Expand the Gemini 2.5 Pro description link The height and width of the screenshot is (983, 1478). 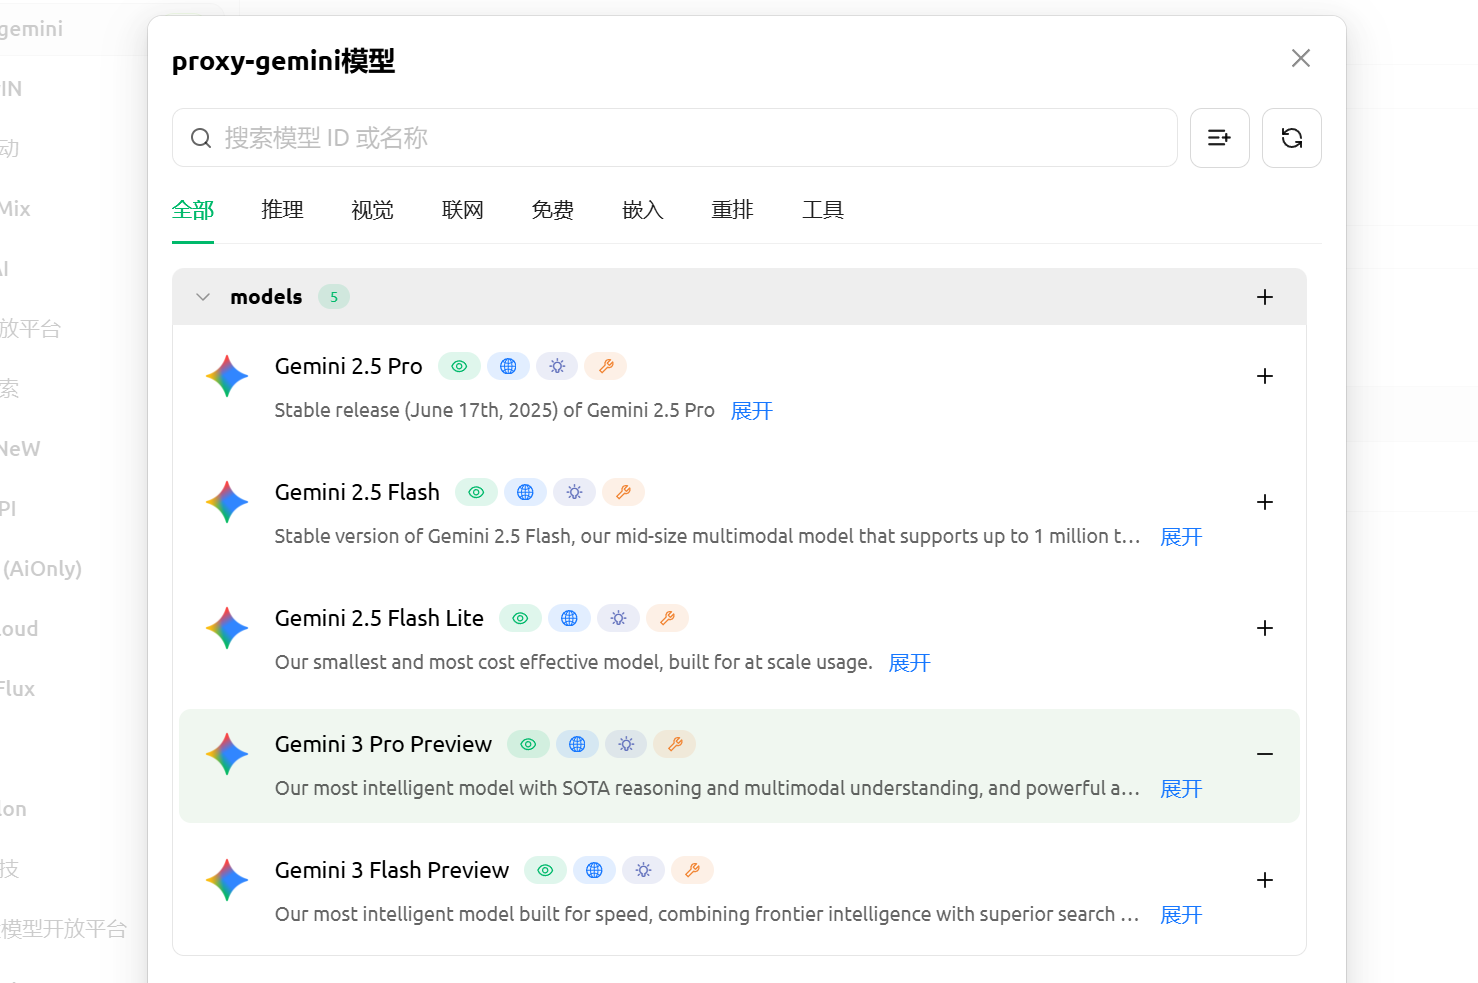tap(752, 411)
